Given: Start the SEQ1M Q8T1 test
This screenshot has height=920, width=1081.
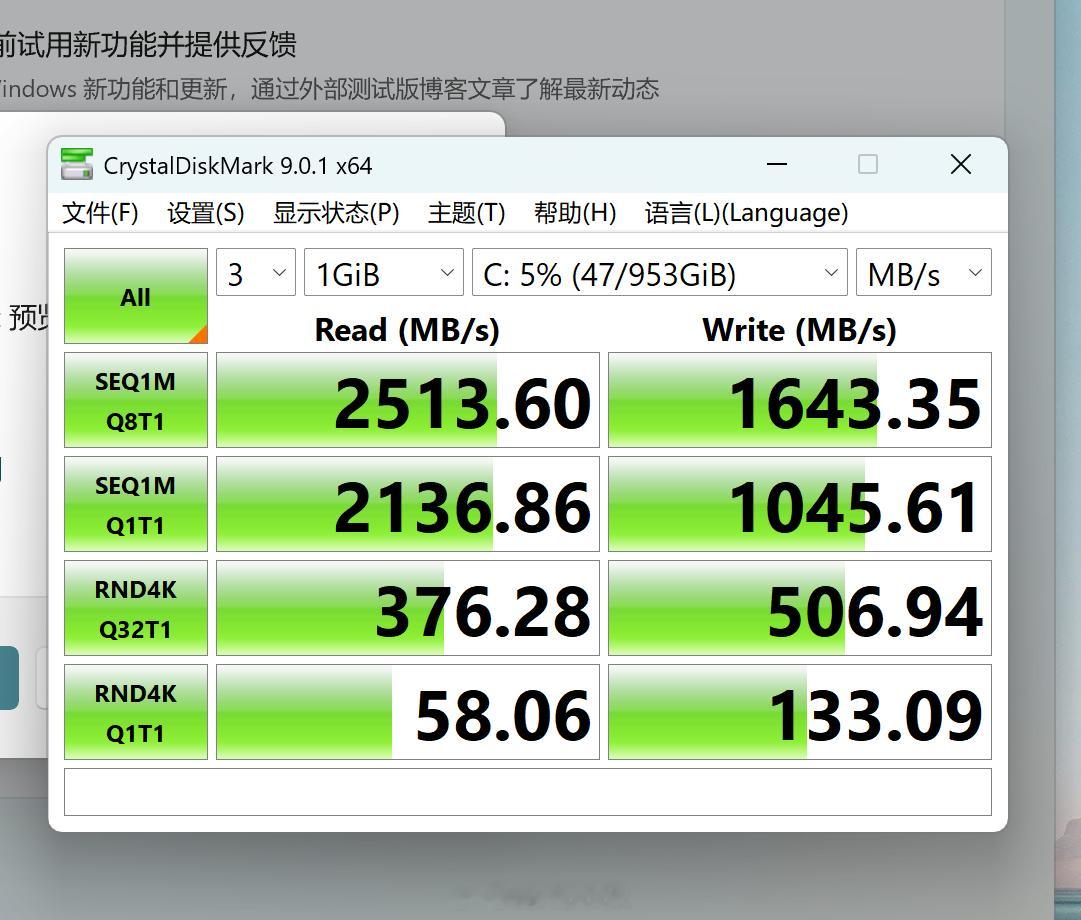Looking at the screenshot, I should click(x=135, y=400).
